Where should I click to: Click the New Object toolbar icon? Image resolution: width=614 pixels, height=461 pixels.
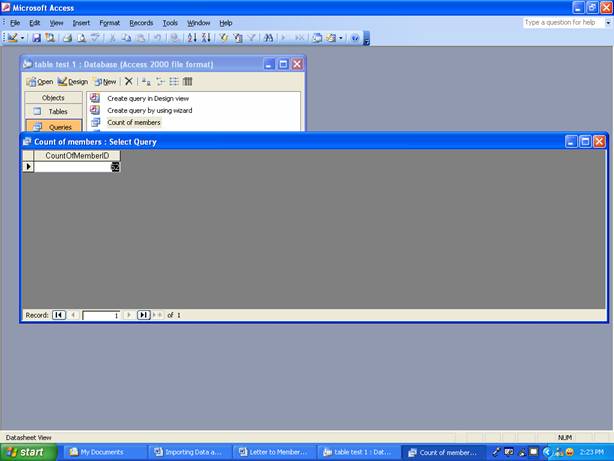point(331,38)
